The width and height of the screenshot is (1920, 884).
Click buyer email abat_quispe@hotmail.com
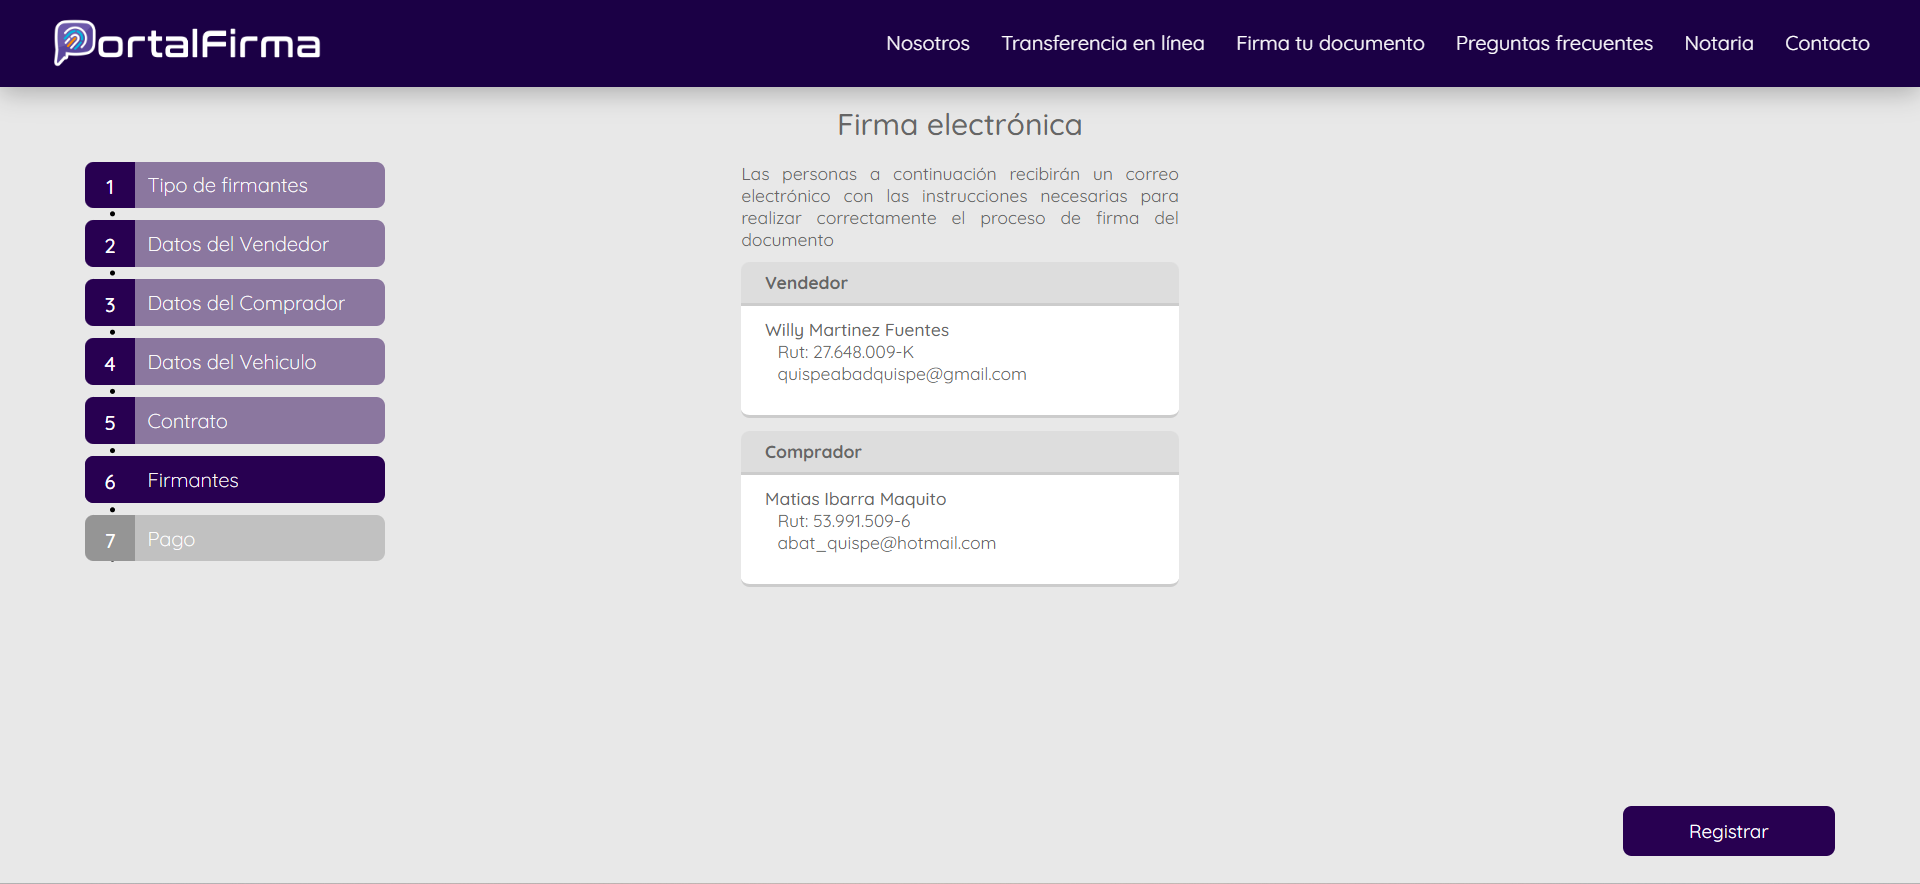pos(886,543)
